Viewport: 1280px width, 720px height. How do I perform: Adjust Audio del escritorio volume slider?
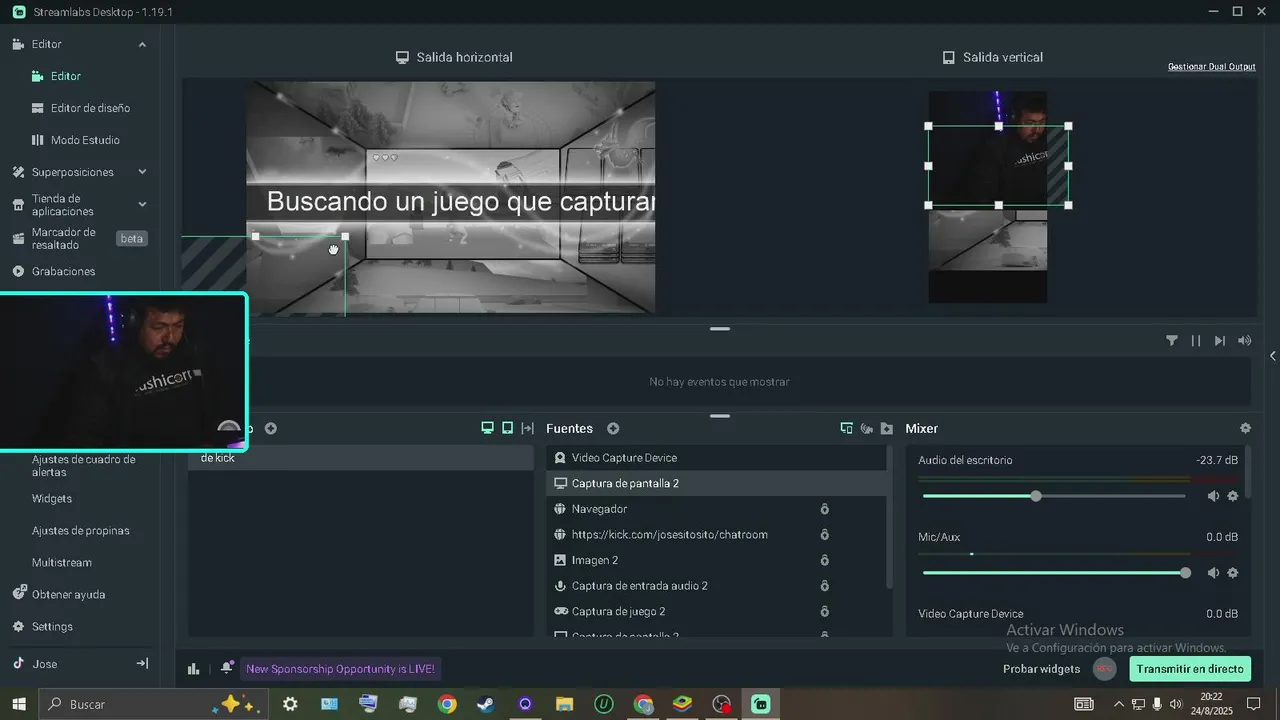click(1054, 496)
